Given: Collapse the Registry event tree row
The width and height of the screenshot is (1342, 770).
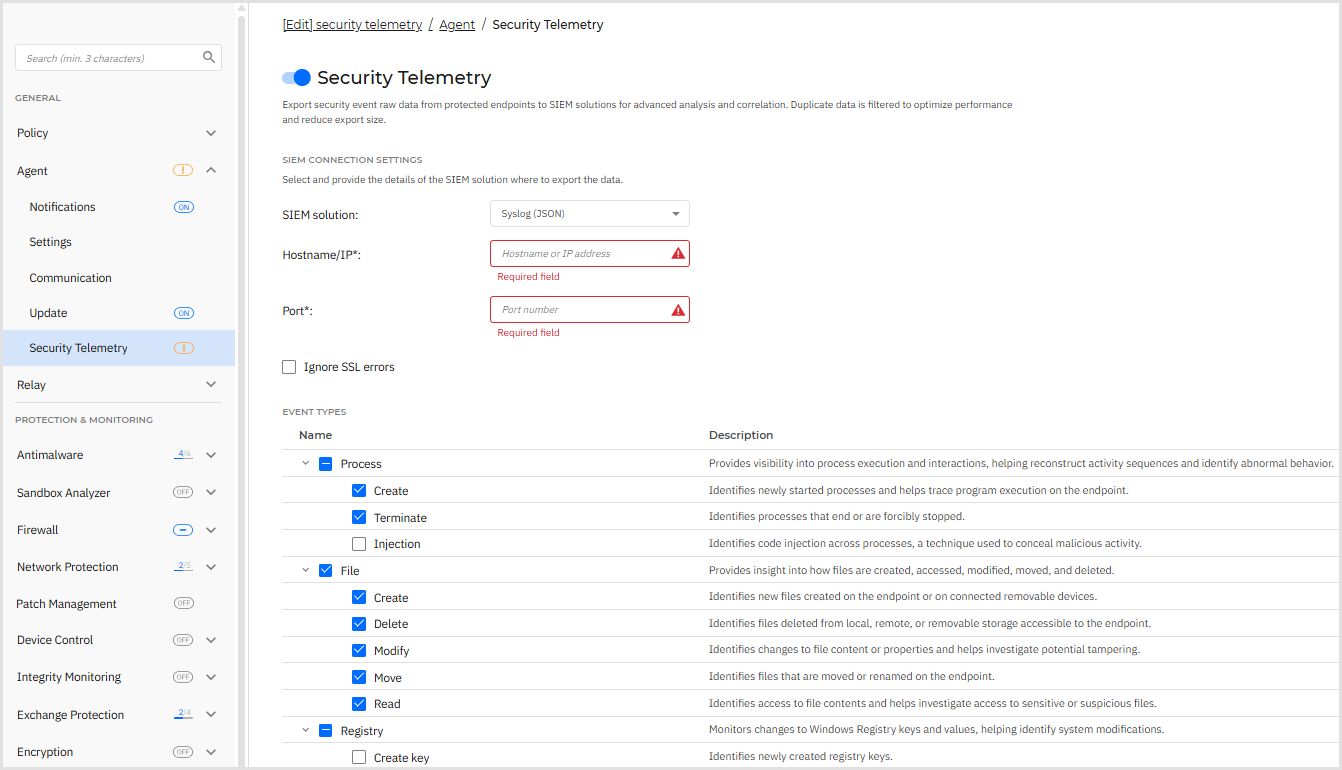Looking at the screenshot, I should (x=306, y=731).
